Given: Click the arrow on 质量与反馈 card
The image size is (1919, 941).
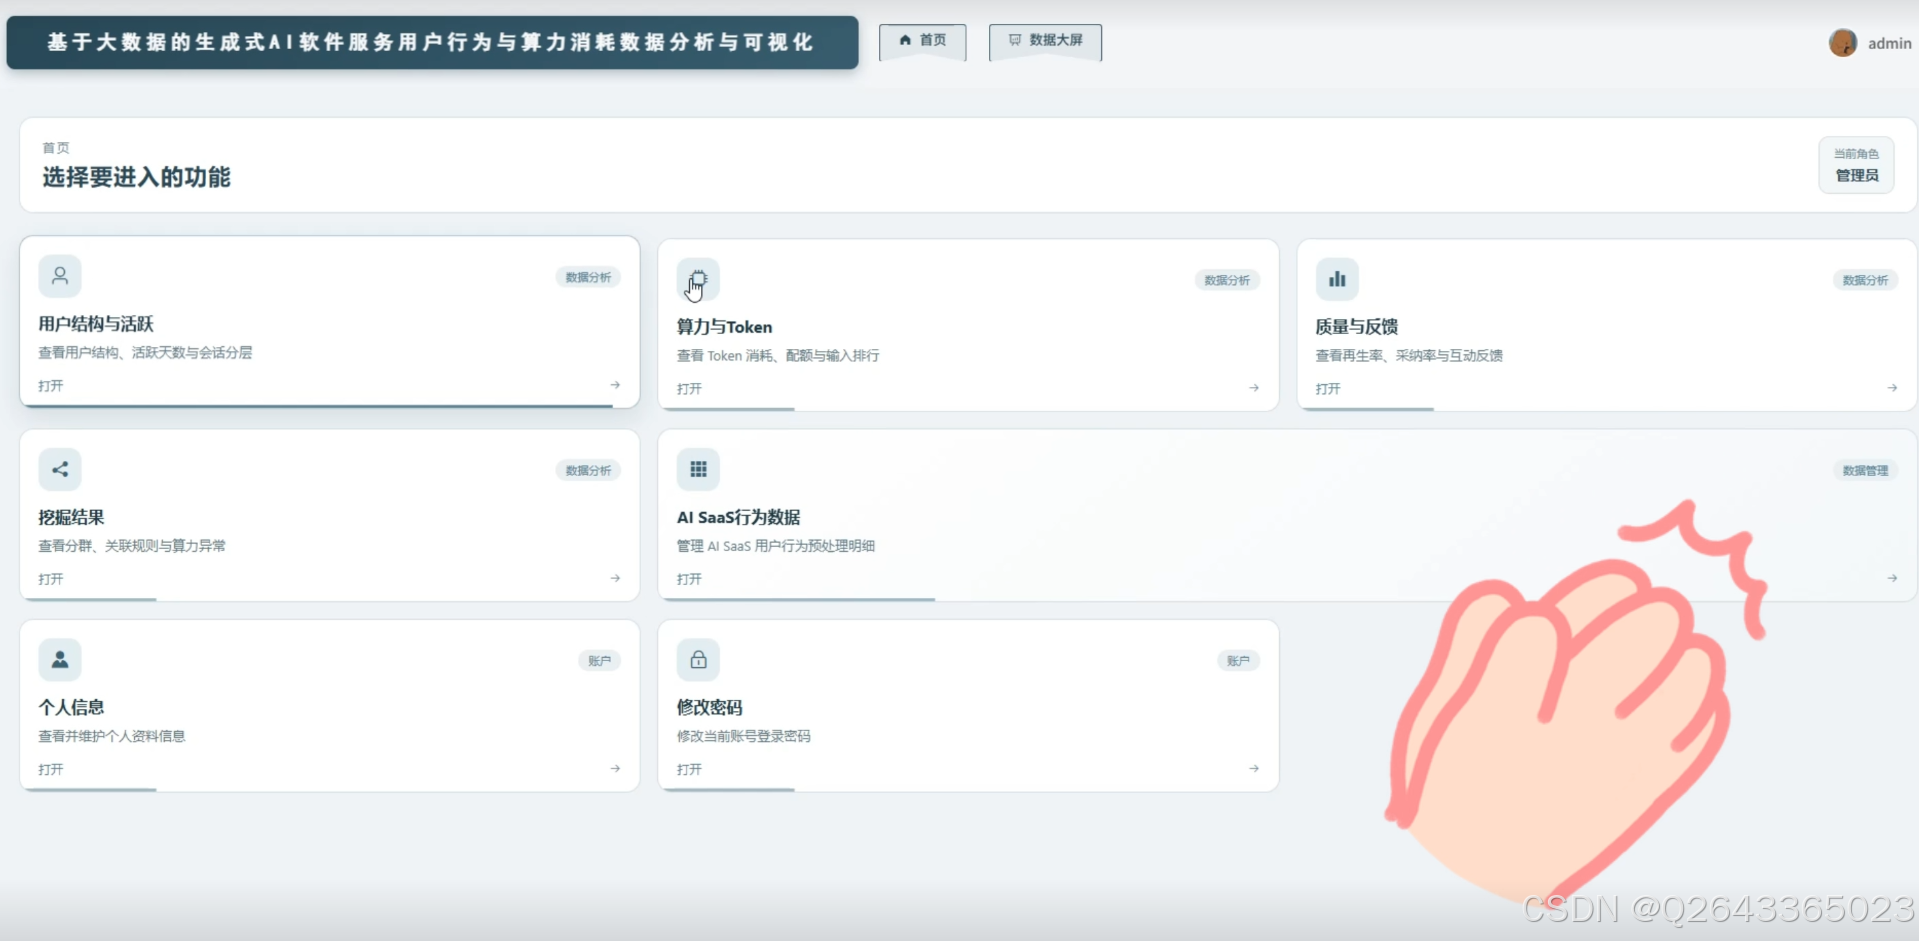Looking at the screenshot, I should click(1892, 388).
